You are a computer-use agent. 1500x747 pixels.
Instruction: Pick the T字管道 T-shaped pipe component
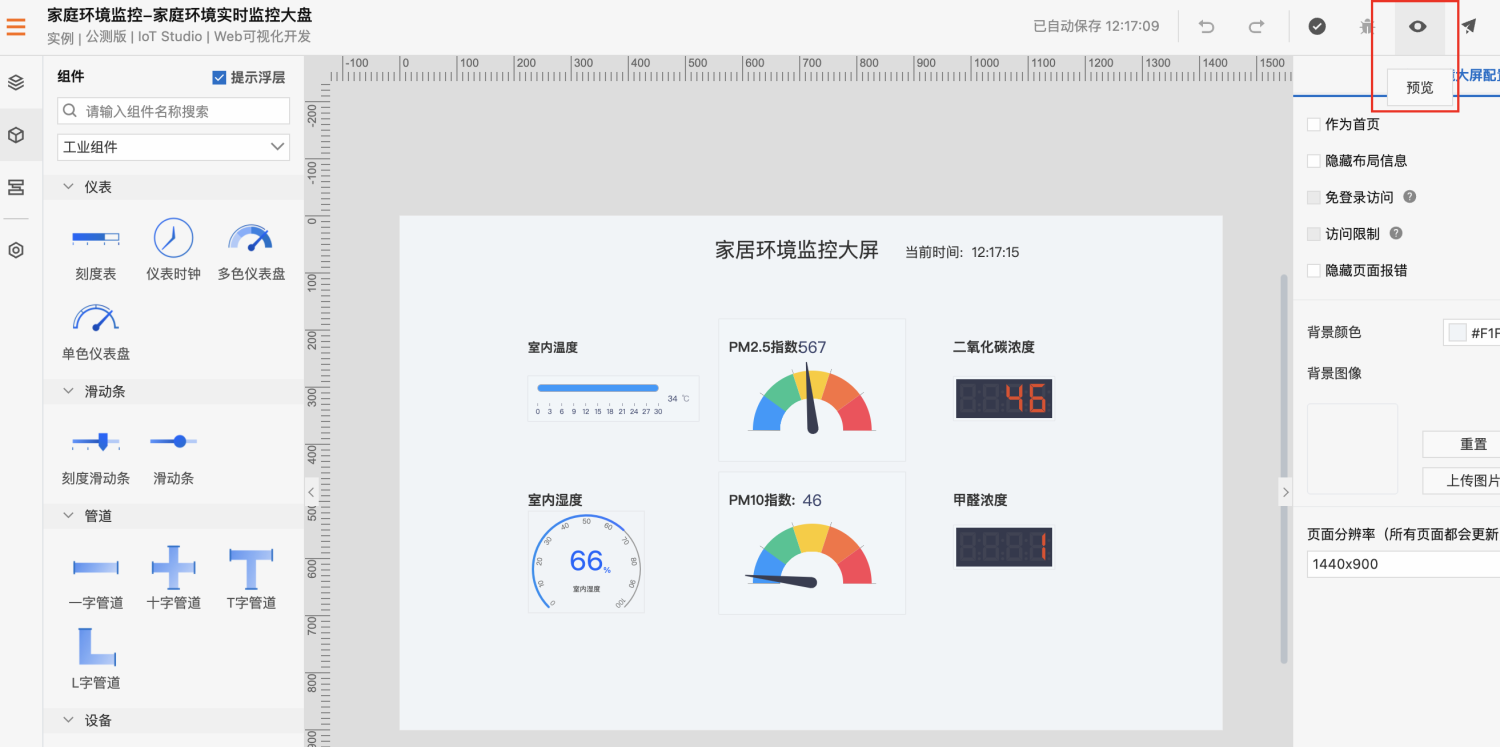click(251, 578)
